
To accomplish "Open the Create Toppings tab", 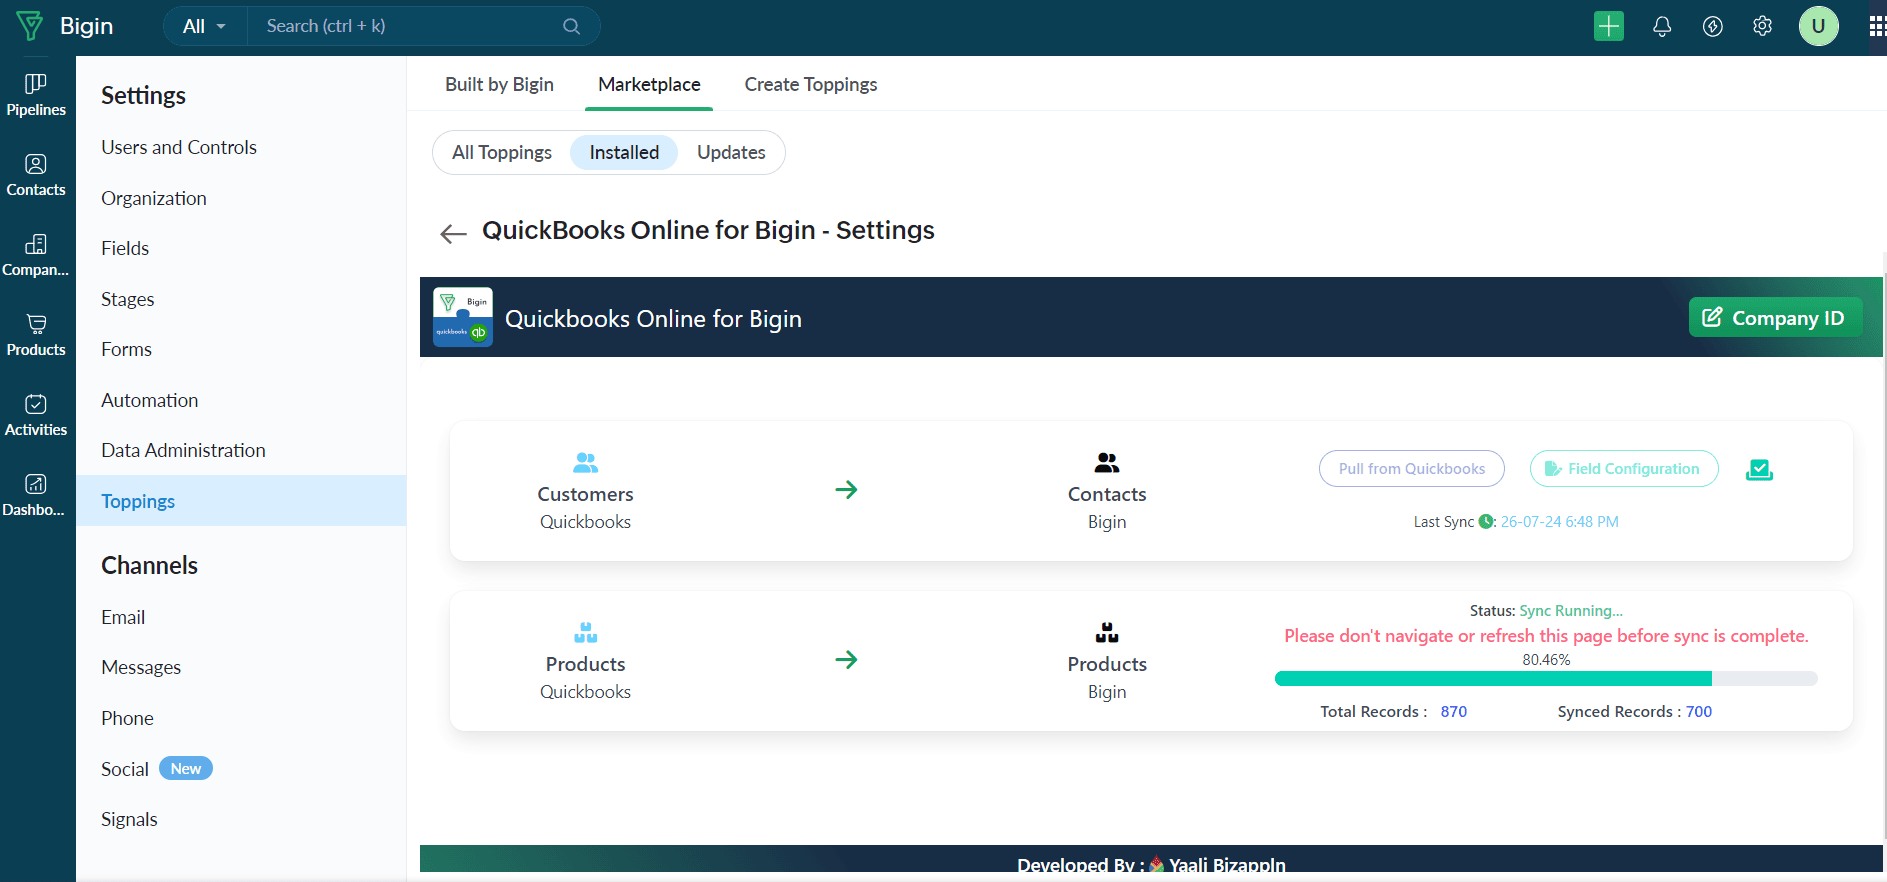I will click(x=810, y=85).
